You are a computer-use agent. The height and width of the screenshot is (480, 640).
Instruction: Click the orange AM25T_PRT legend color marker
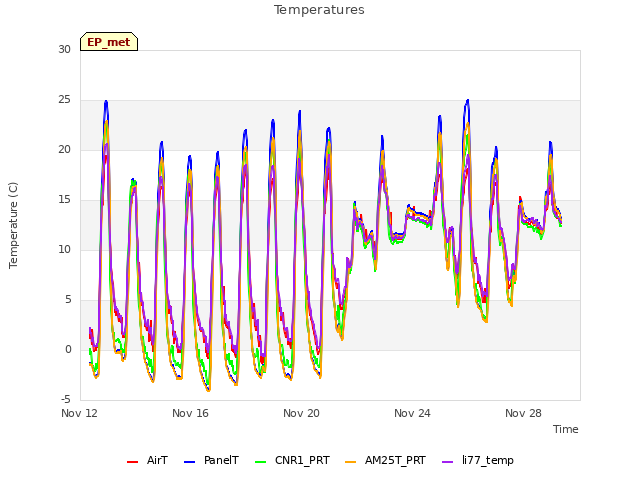(x=351, y=462)
